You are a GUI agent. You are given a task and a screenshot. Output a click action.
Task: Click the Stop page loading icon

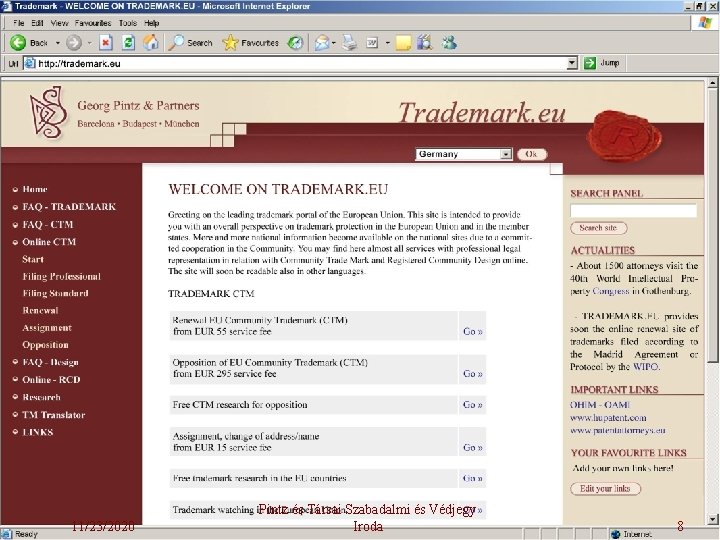pos(106,43)
